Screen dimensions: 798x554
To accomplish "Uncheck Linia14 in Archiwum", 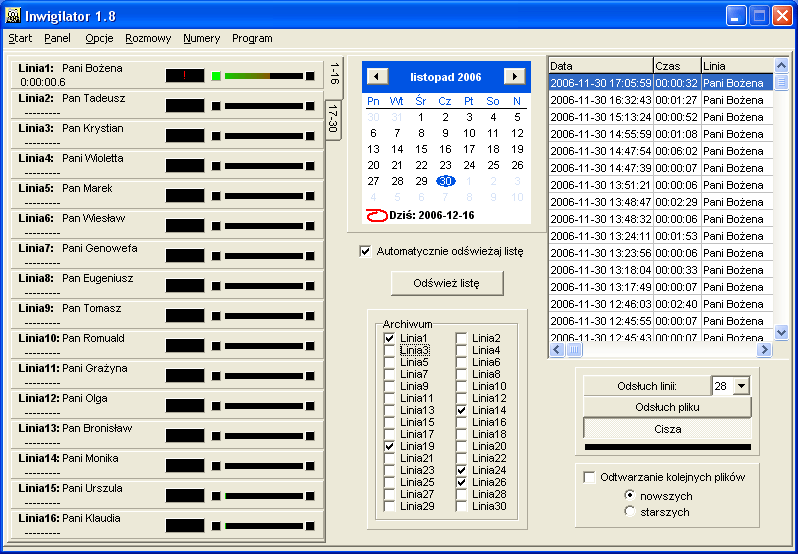I will point(461,410).
